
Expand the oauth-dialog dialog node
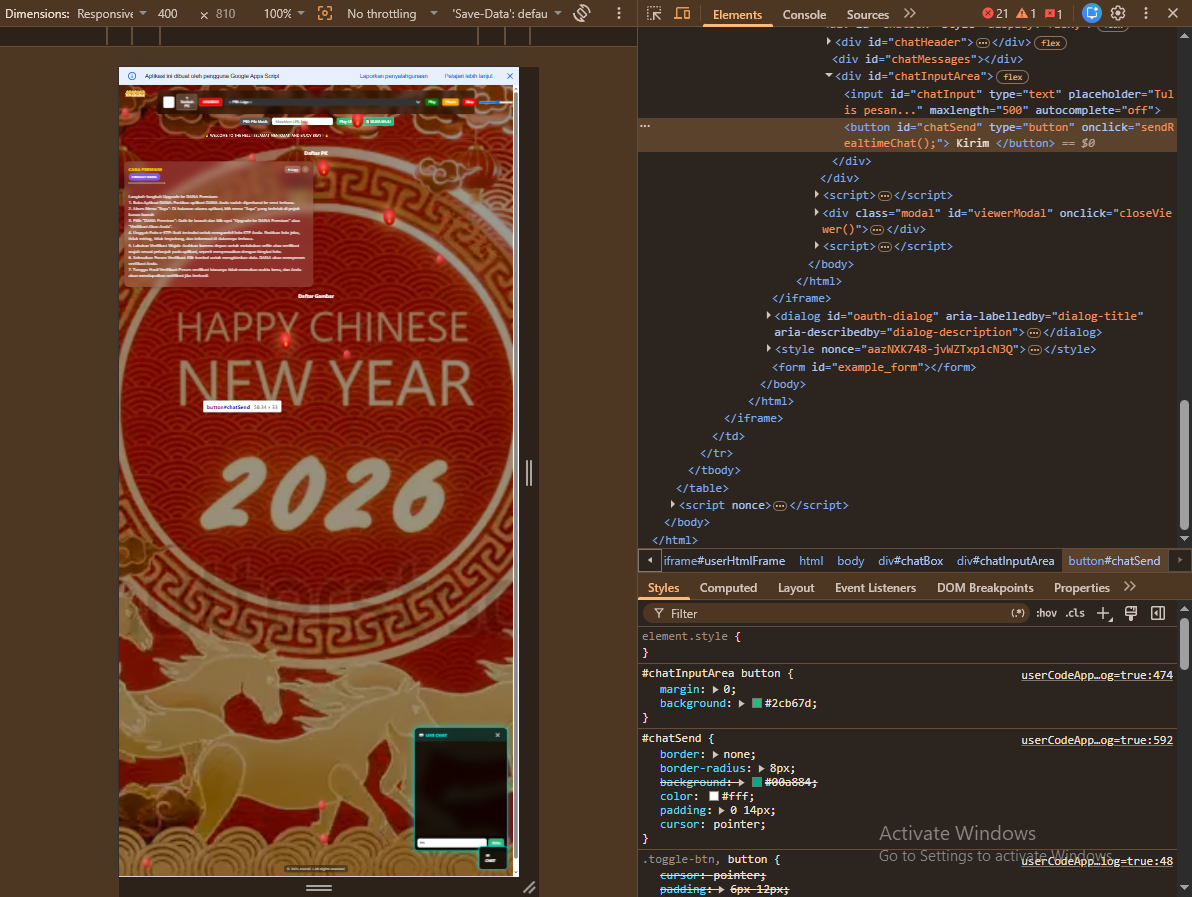click(x=768, y=315)
